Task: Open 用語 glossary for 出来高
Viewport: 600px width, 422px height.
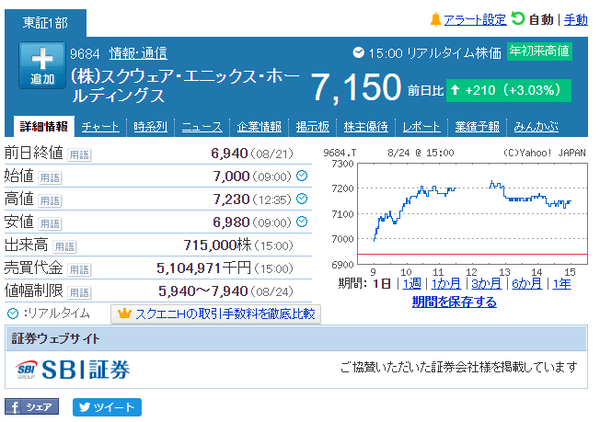Action: (x=64, y=247)
